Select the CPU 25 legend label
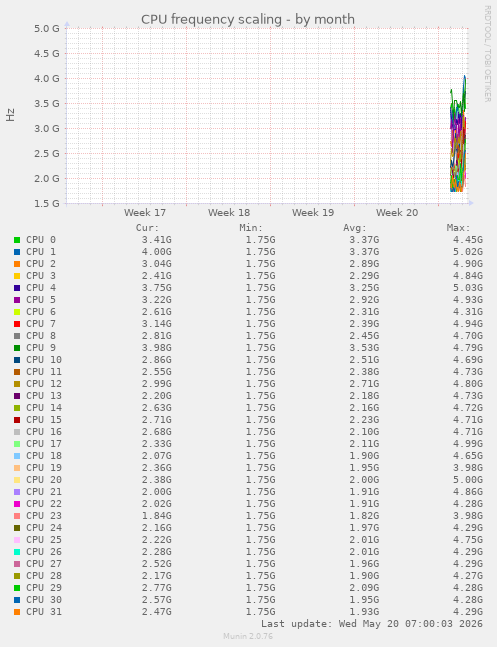 click(x=44, y=539)
